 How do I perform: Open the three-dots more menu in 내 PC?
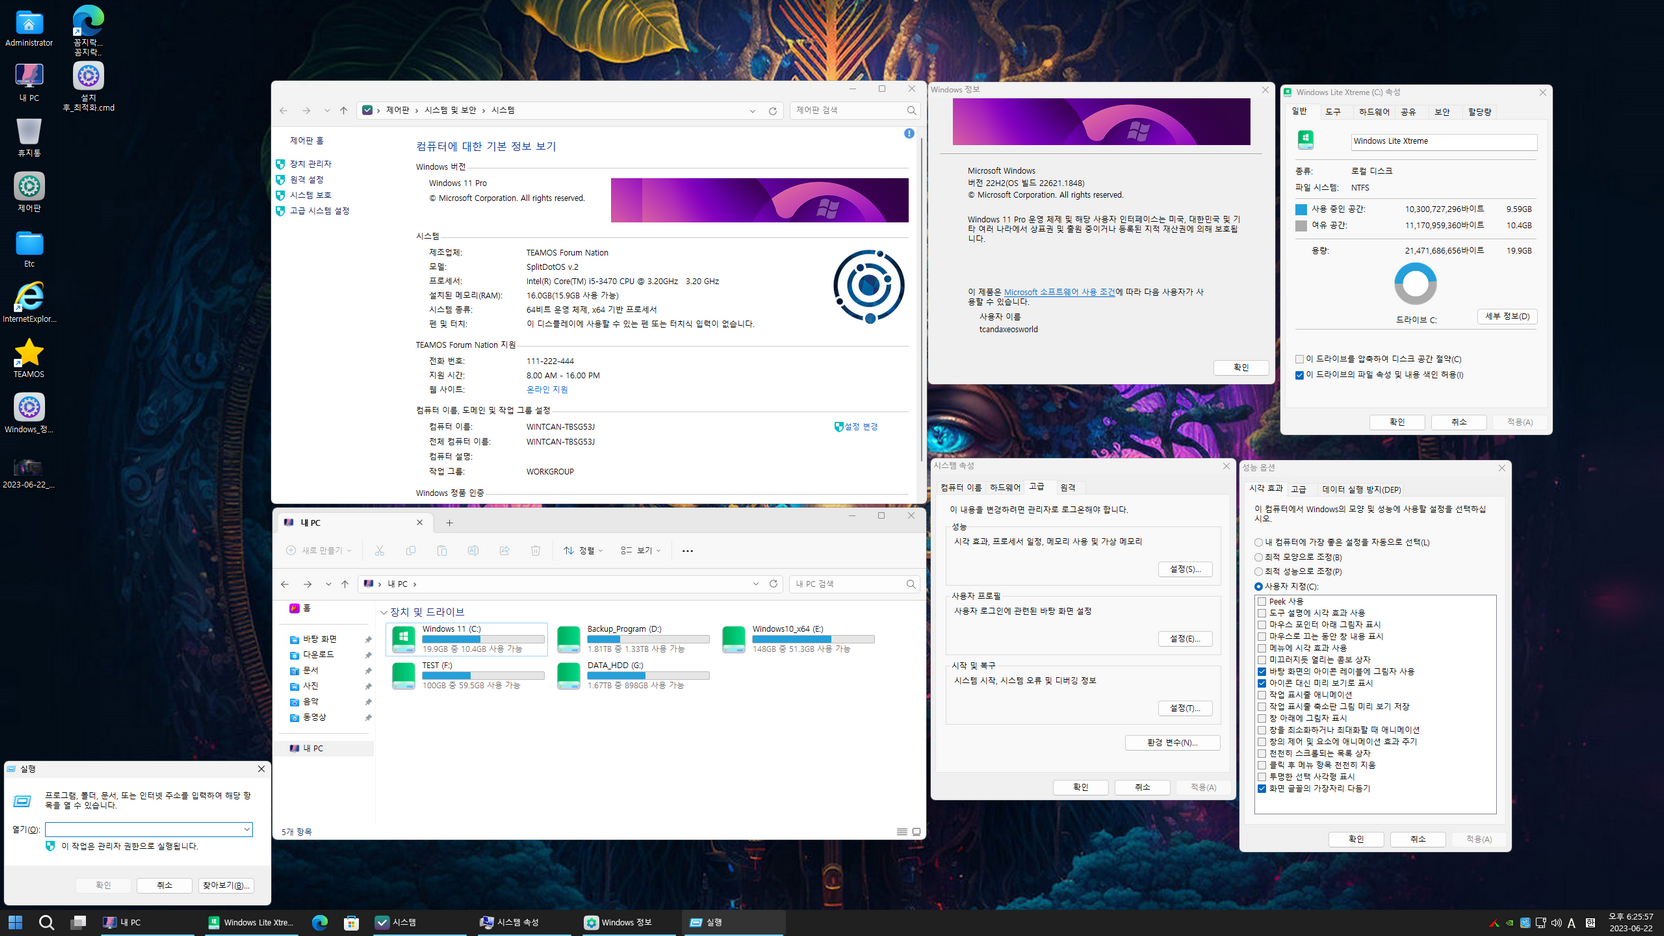tap(687, 551)
